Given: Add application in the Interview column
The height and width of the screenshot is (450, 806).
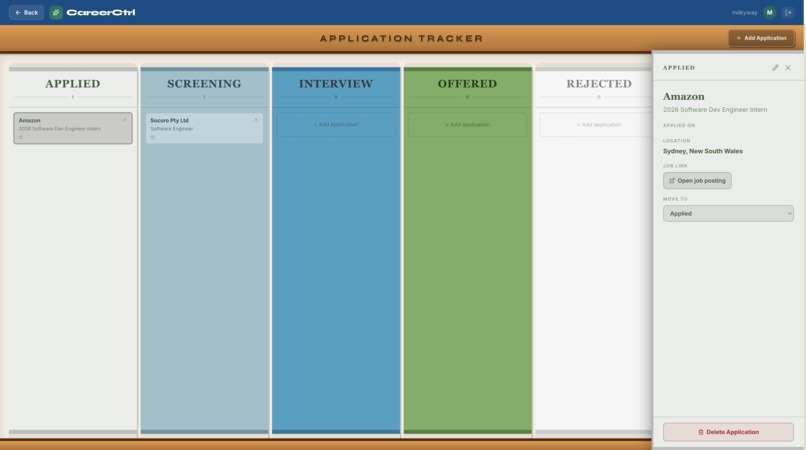Looking at the screenshot, I should pos(336,124).
